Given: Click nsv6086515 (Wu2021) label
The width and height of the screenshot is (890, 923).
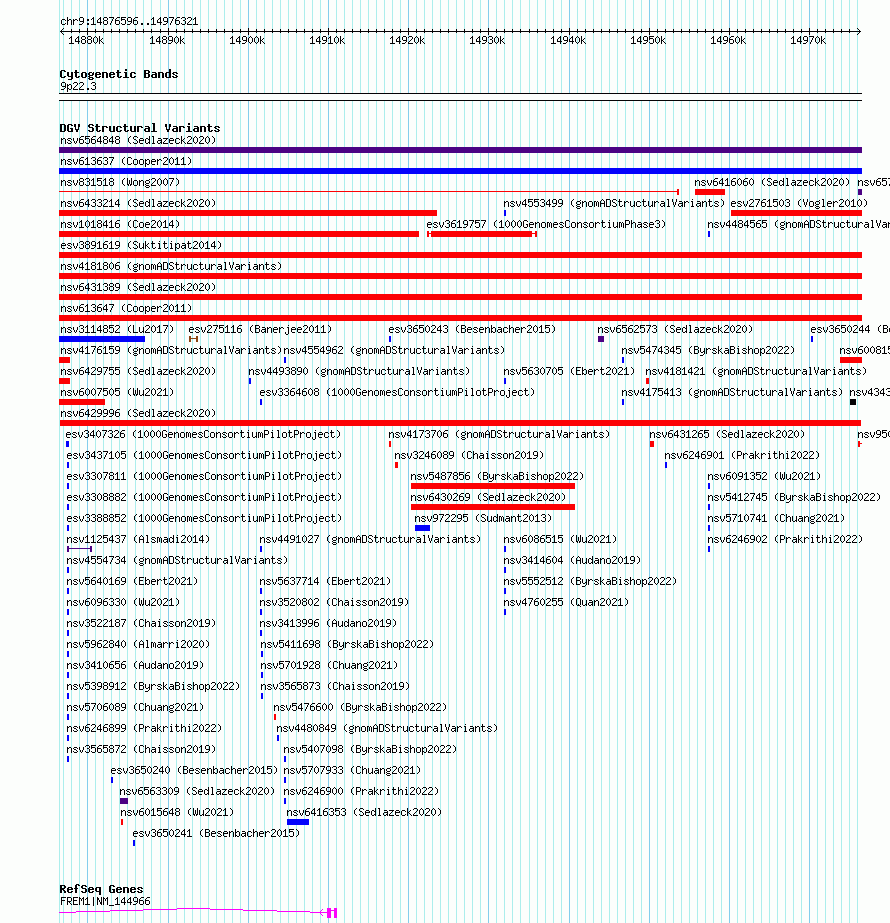Looking at the screenshot, I should pyautogui.click(x=560, y=539).
